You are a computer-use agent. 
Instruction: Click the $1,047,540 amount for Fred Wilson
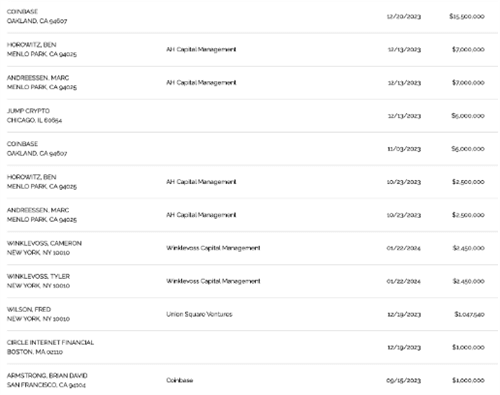pyautogui.click(x=469, y=314)
